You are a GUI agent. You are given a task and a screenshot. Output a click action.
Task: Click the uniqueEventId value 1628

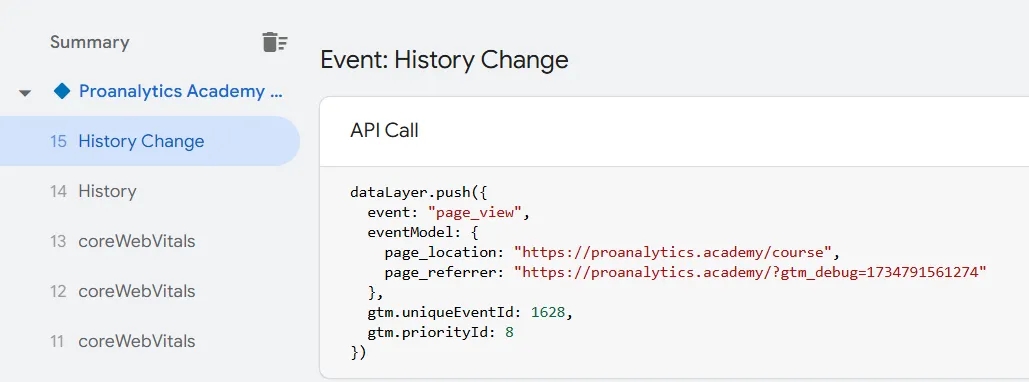[x=548, y=312]
